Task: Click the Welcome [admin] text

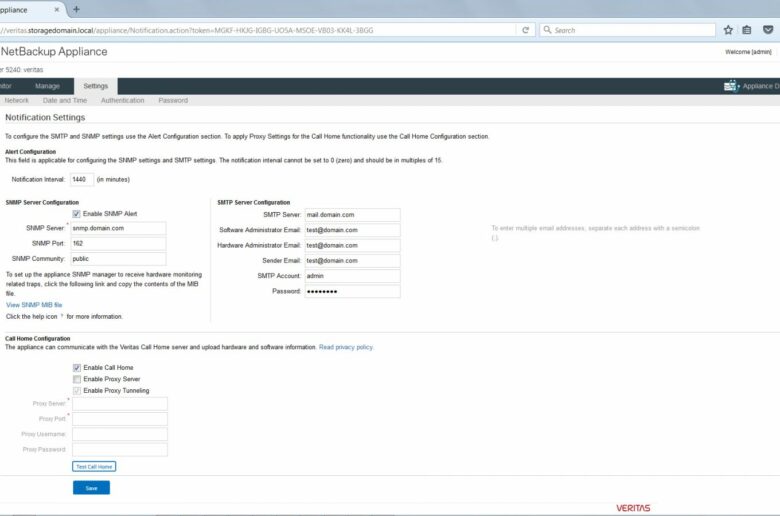Action: 748,52
